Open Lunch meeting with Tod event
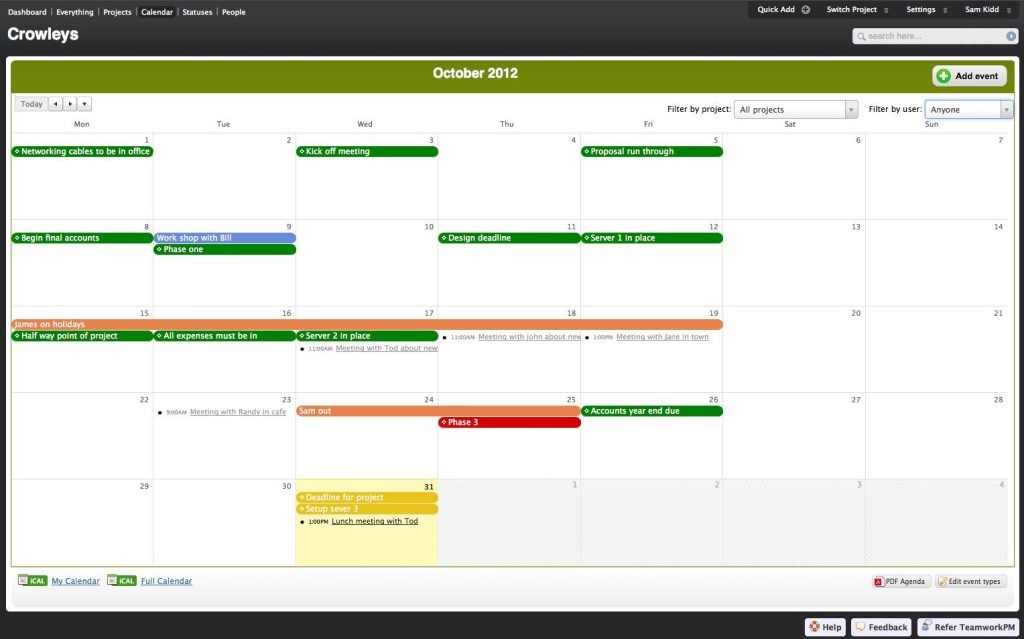The height and width of the screenshot is (639, 1024). click(x=375, y=521)
